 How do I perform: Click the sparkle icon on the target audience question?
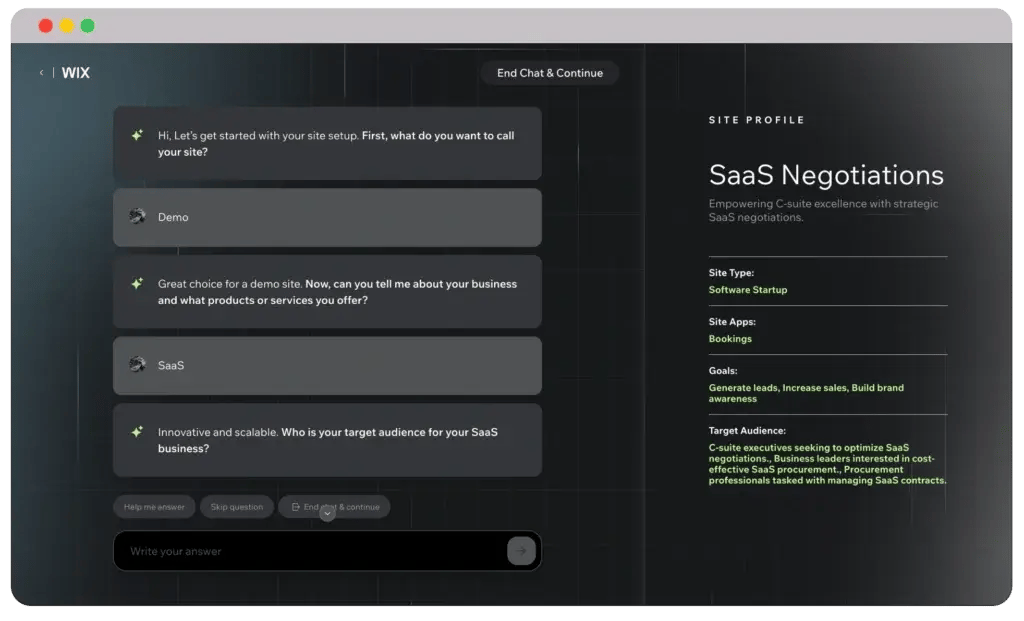(137, 432)
